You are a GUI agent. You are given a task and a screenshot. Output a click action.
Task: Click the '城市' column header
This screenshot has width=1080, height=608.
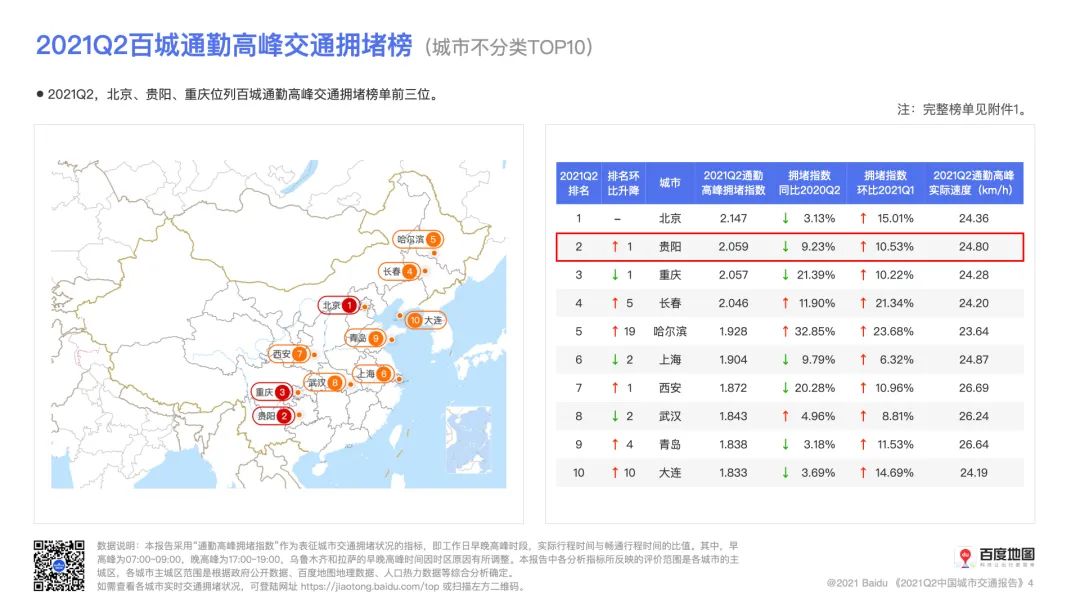pyautogui.click(x=669, y=182)
